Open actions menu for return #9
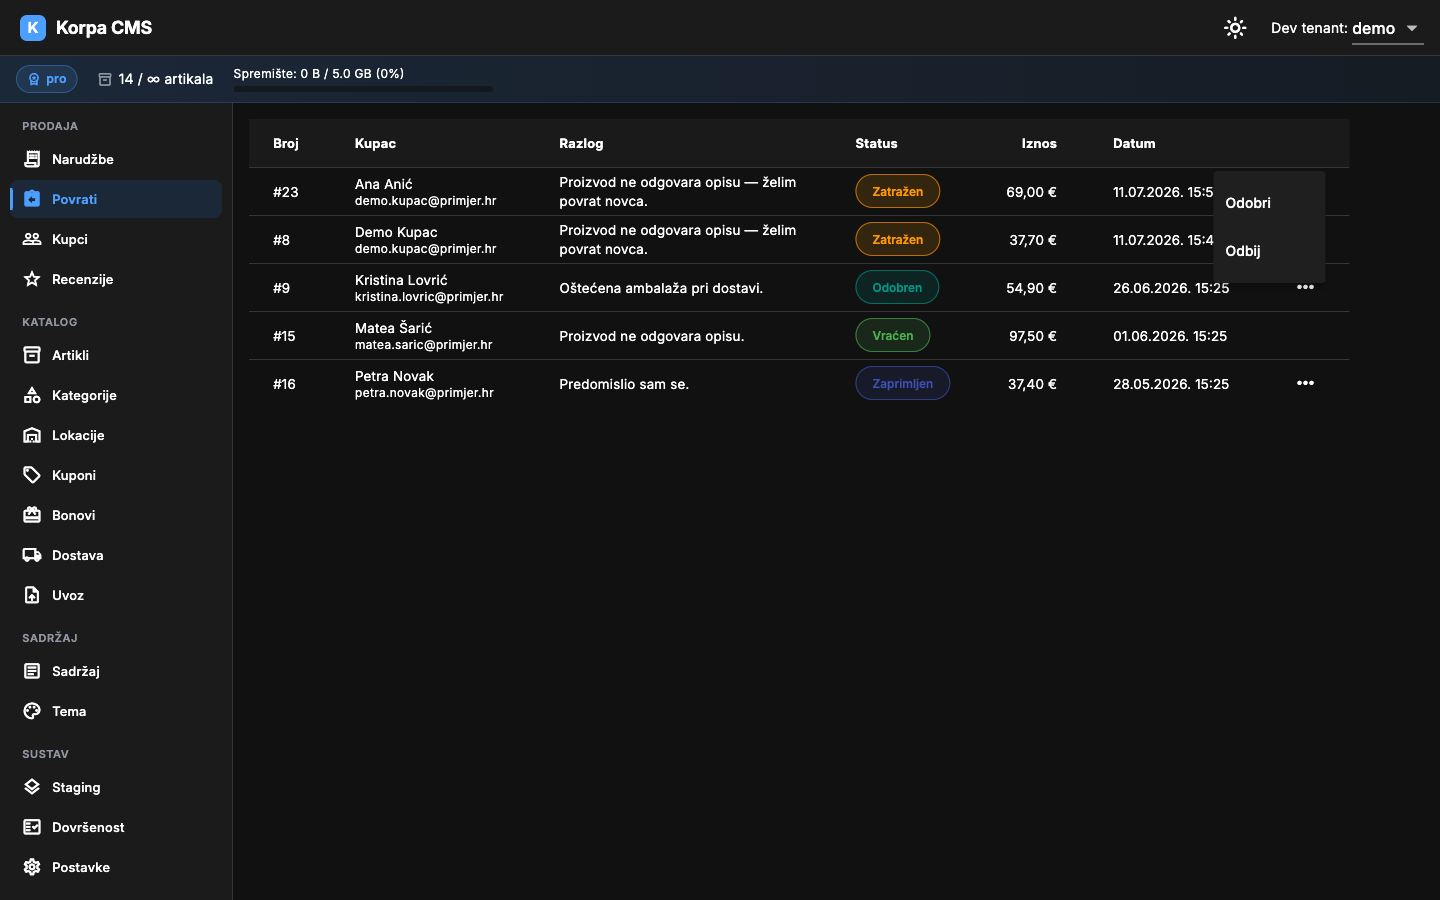Viewport: 1440px width, 900px height. pyautogui.click(x=1305, y=287)
